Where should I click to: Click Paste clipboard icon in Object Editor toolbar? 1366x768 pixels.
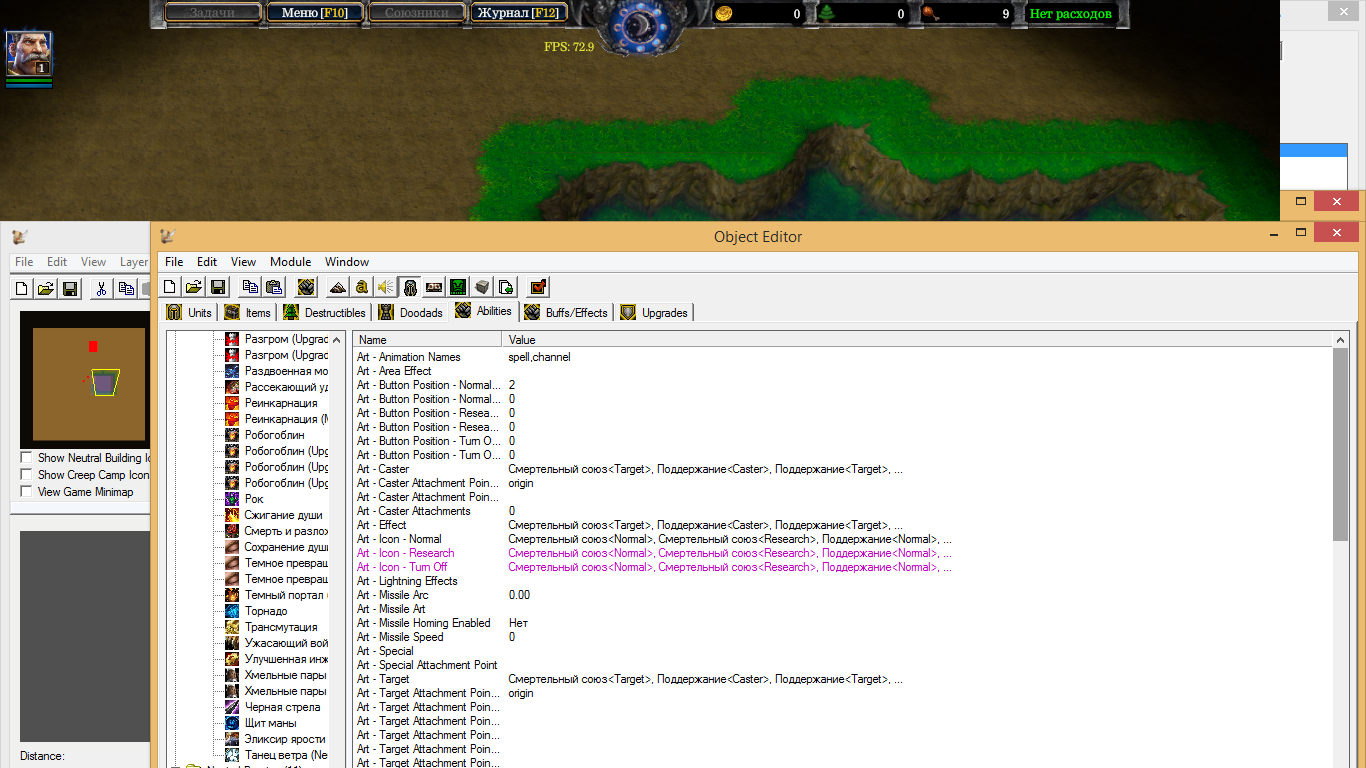click(273, 287)
